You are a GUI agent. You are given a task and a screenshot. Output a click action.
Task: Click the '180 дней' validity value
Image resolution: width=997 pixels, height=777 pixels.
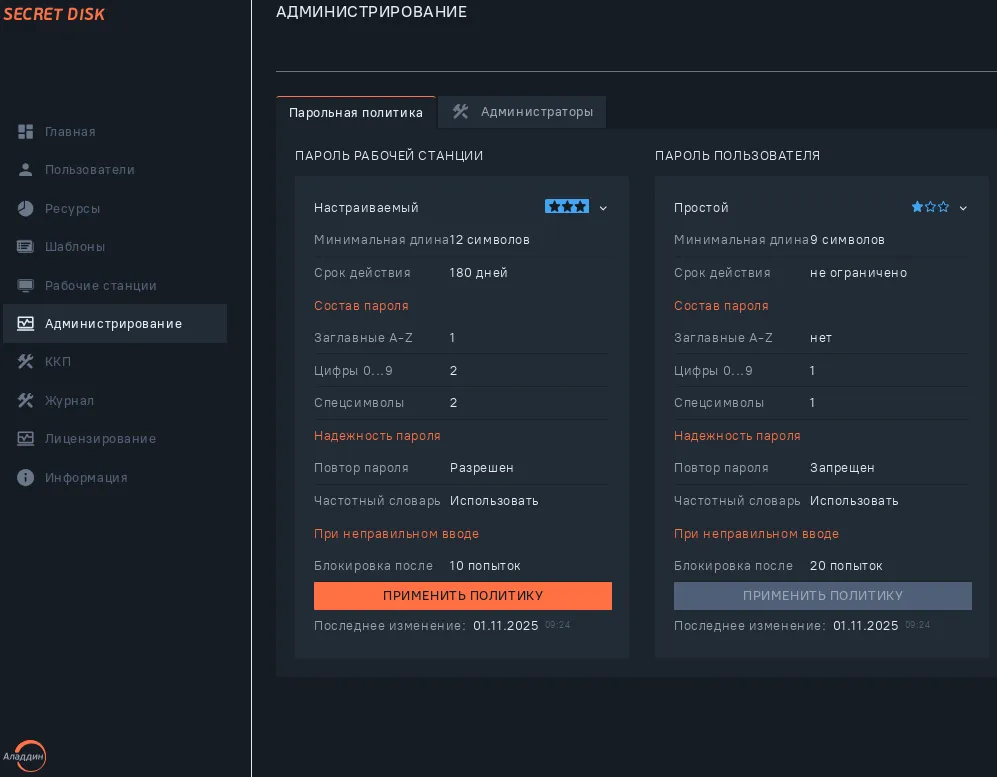[x=479, y=273]
